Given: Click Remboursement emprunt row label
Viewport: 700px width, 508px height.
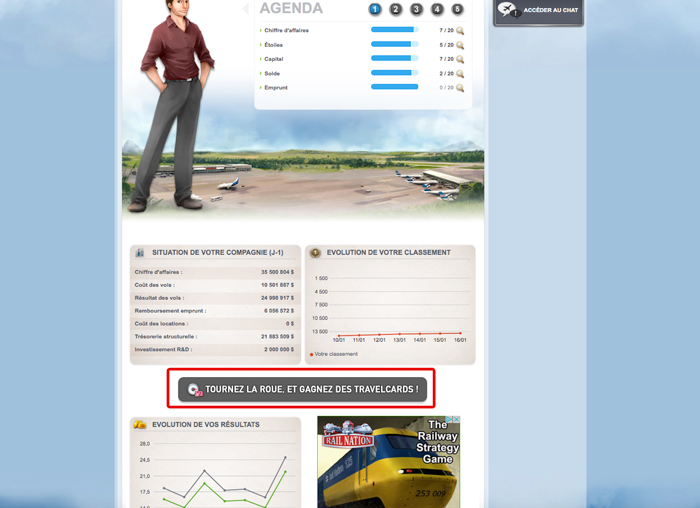Looking at the screenshot, I should (x=171, y=311).
